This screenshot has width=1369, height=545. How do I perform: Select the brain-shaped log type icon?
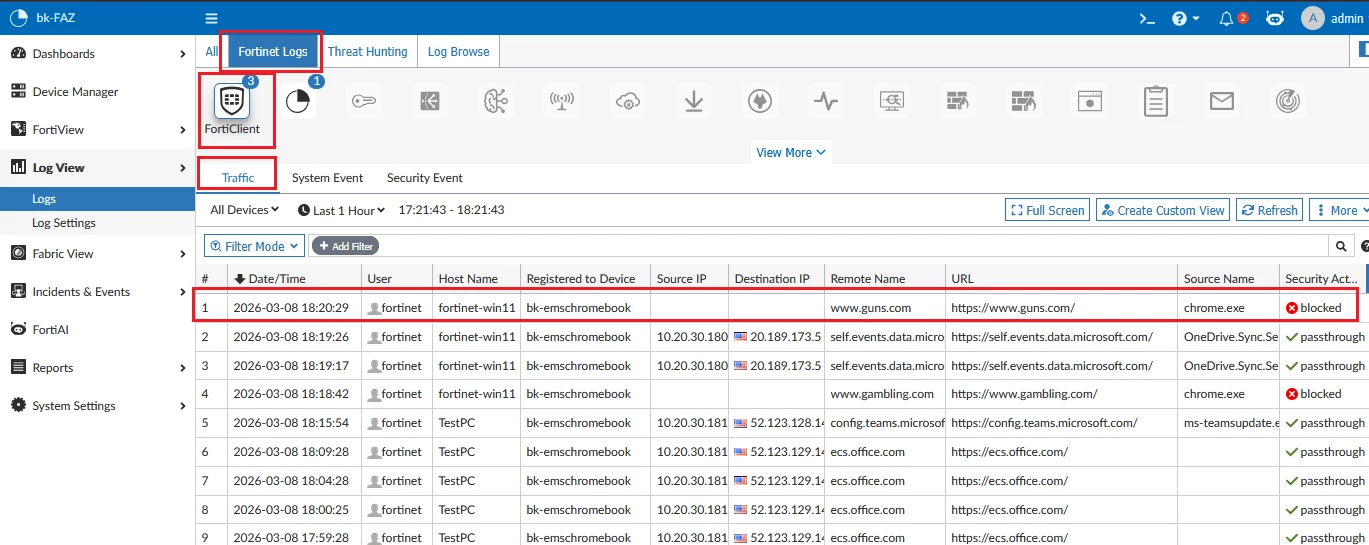coord(496,101)
